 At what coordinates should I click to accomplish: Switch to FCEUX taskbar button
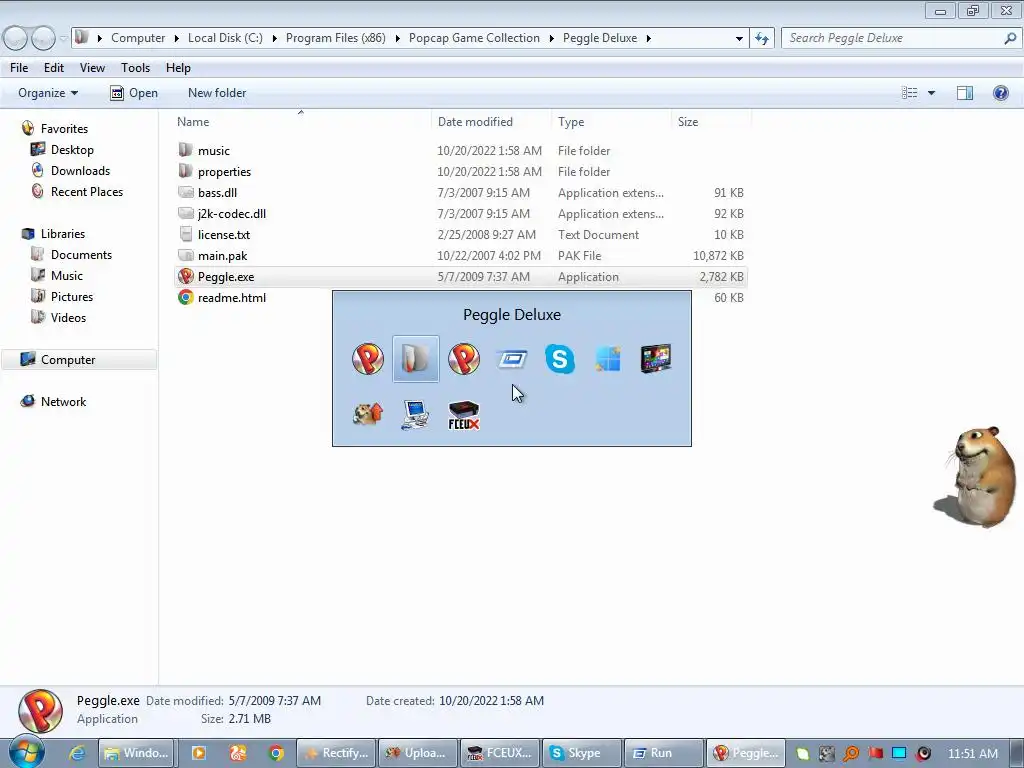coord(500,753)
